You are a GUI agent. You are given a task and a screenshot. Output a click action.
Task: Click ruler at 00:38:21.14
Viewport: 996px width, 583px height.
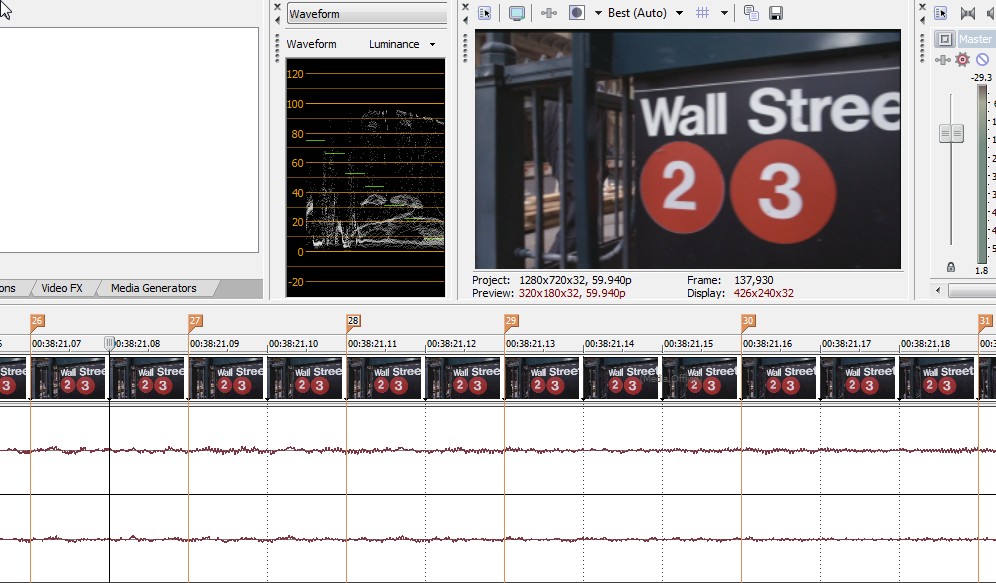[x=610, y=344]
